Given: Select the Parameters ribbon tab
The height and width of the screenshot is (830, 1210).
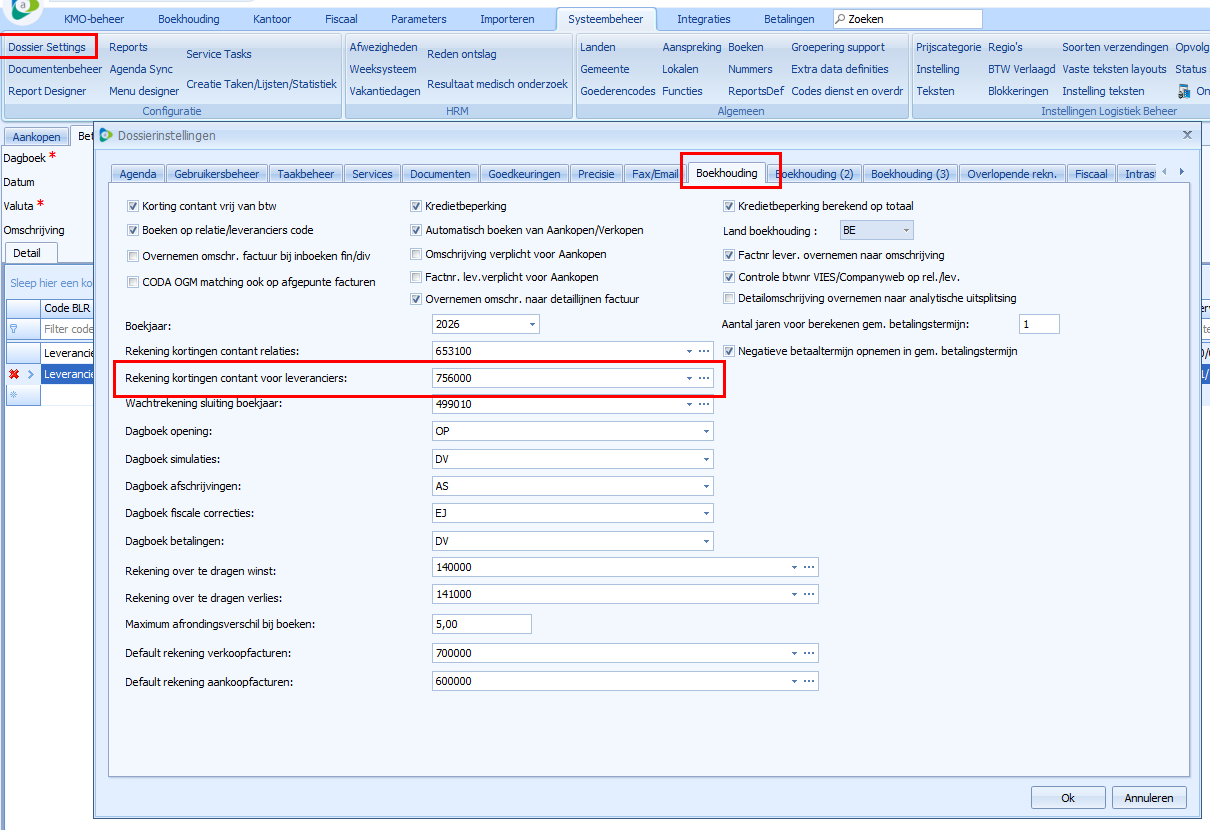Looking at the screenshot, I should coord(419,19).
